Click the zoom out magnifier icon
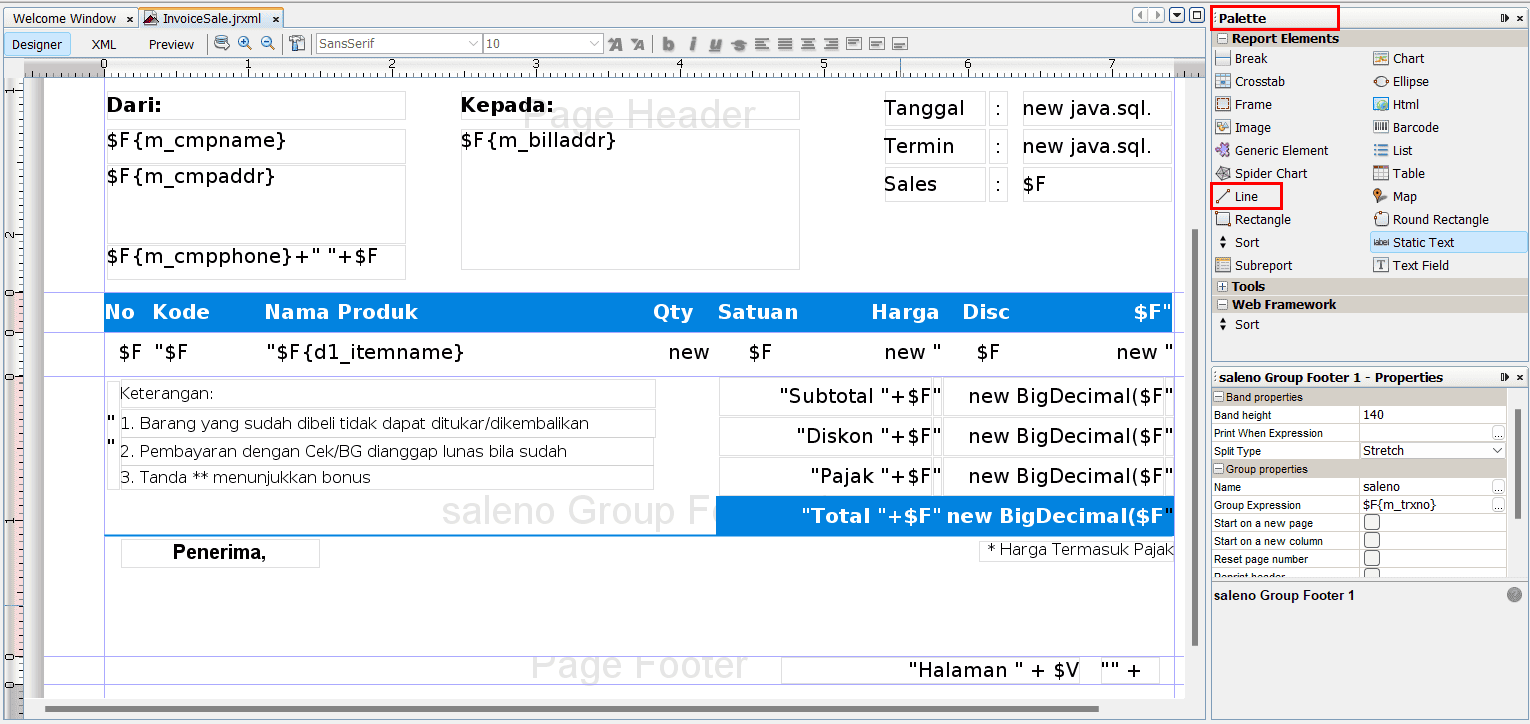Screen dimensions: 1530x724 coord(267,43)
